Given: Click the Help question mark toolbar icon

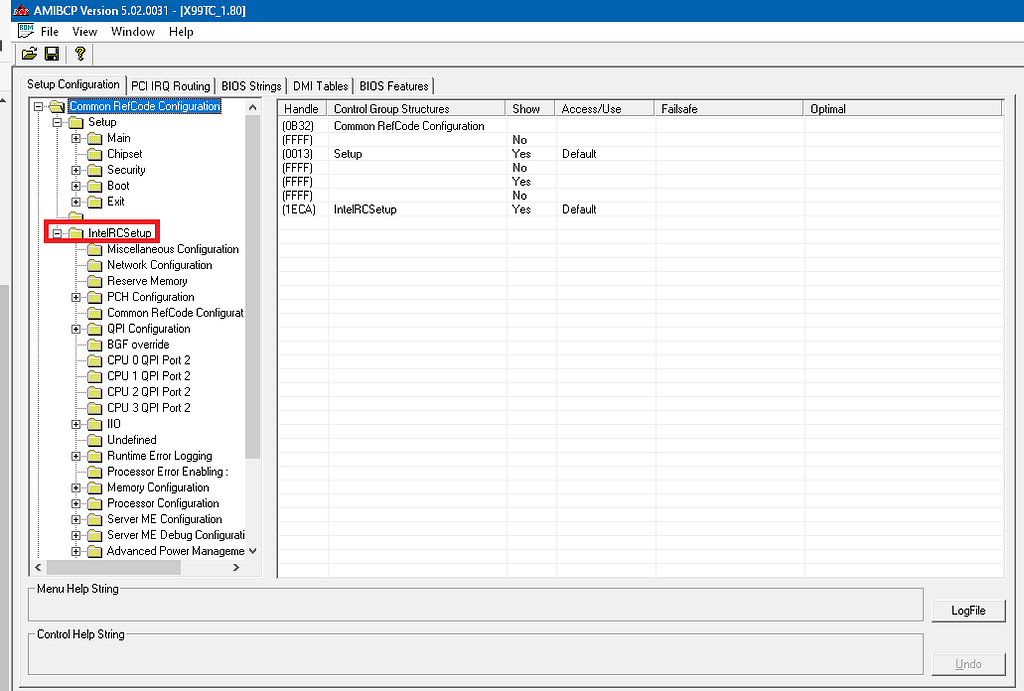Looking at the screenshot, I should 79,53.
